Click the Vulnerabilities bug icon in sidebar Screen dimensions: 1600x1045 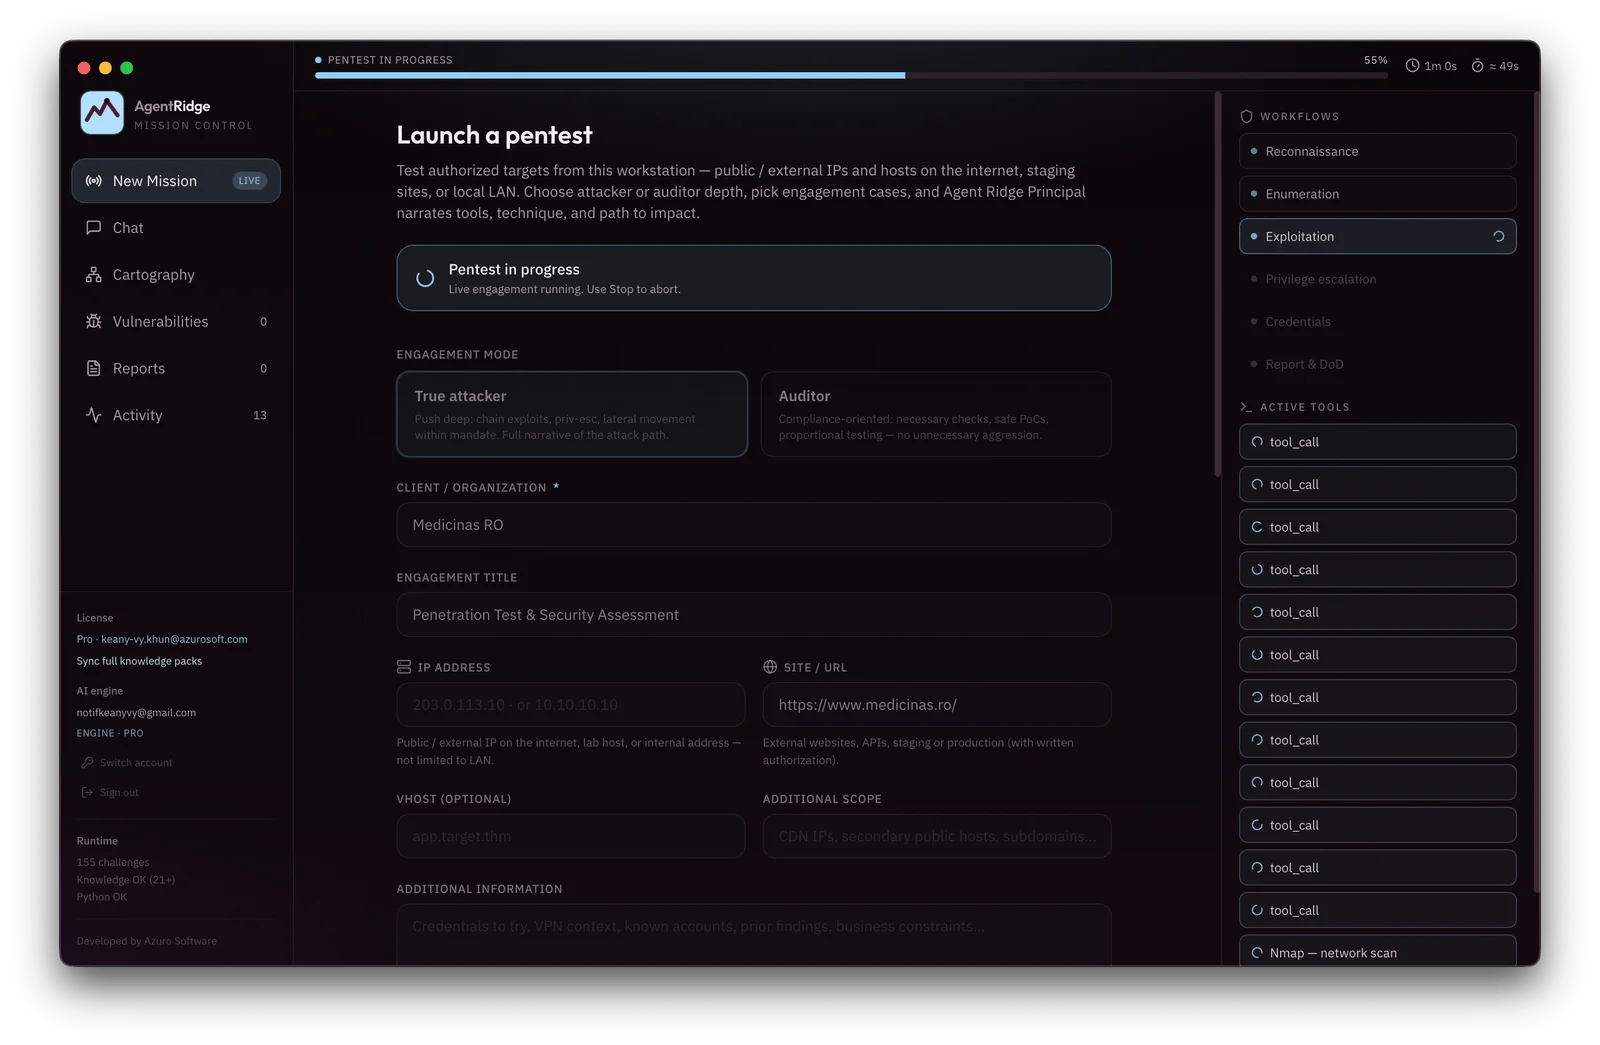94,322
